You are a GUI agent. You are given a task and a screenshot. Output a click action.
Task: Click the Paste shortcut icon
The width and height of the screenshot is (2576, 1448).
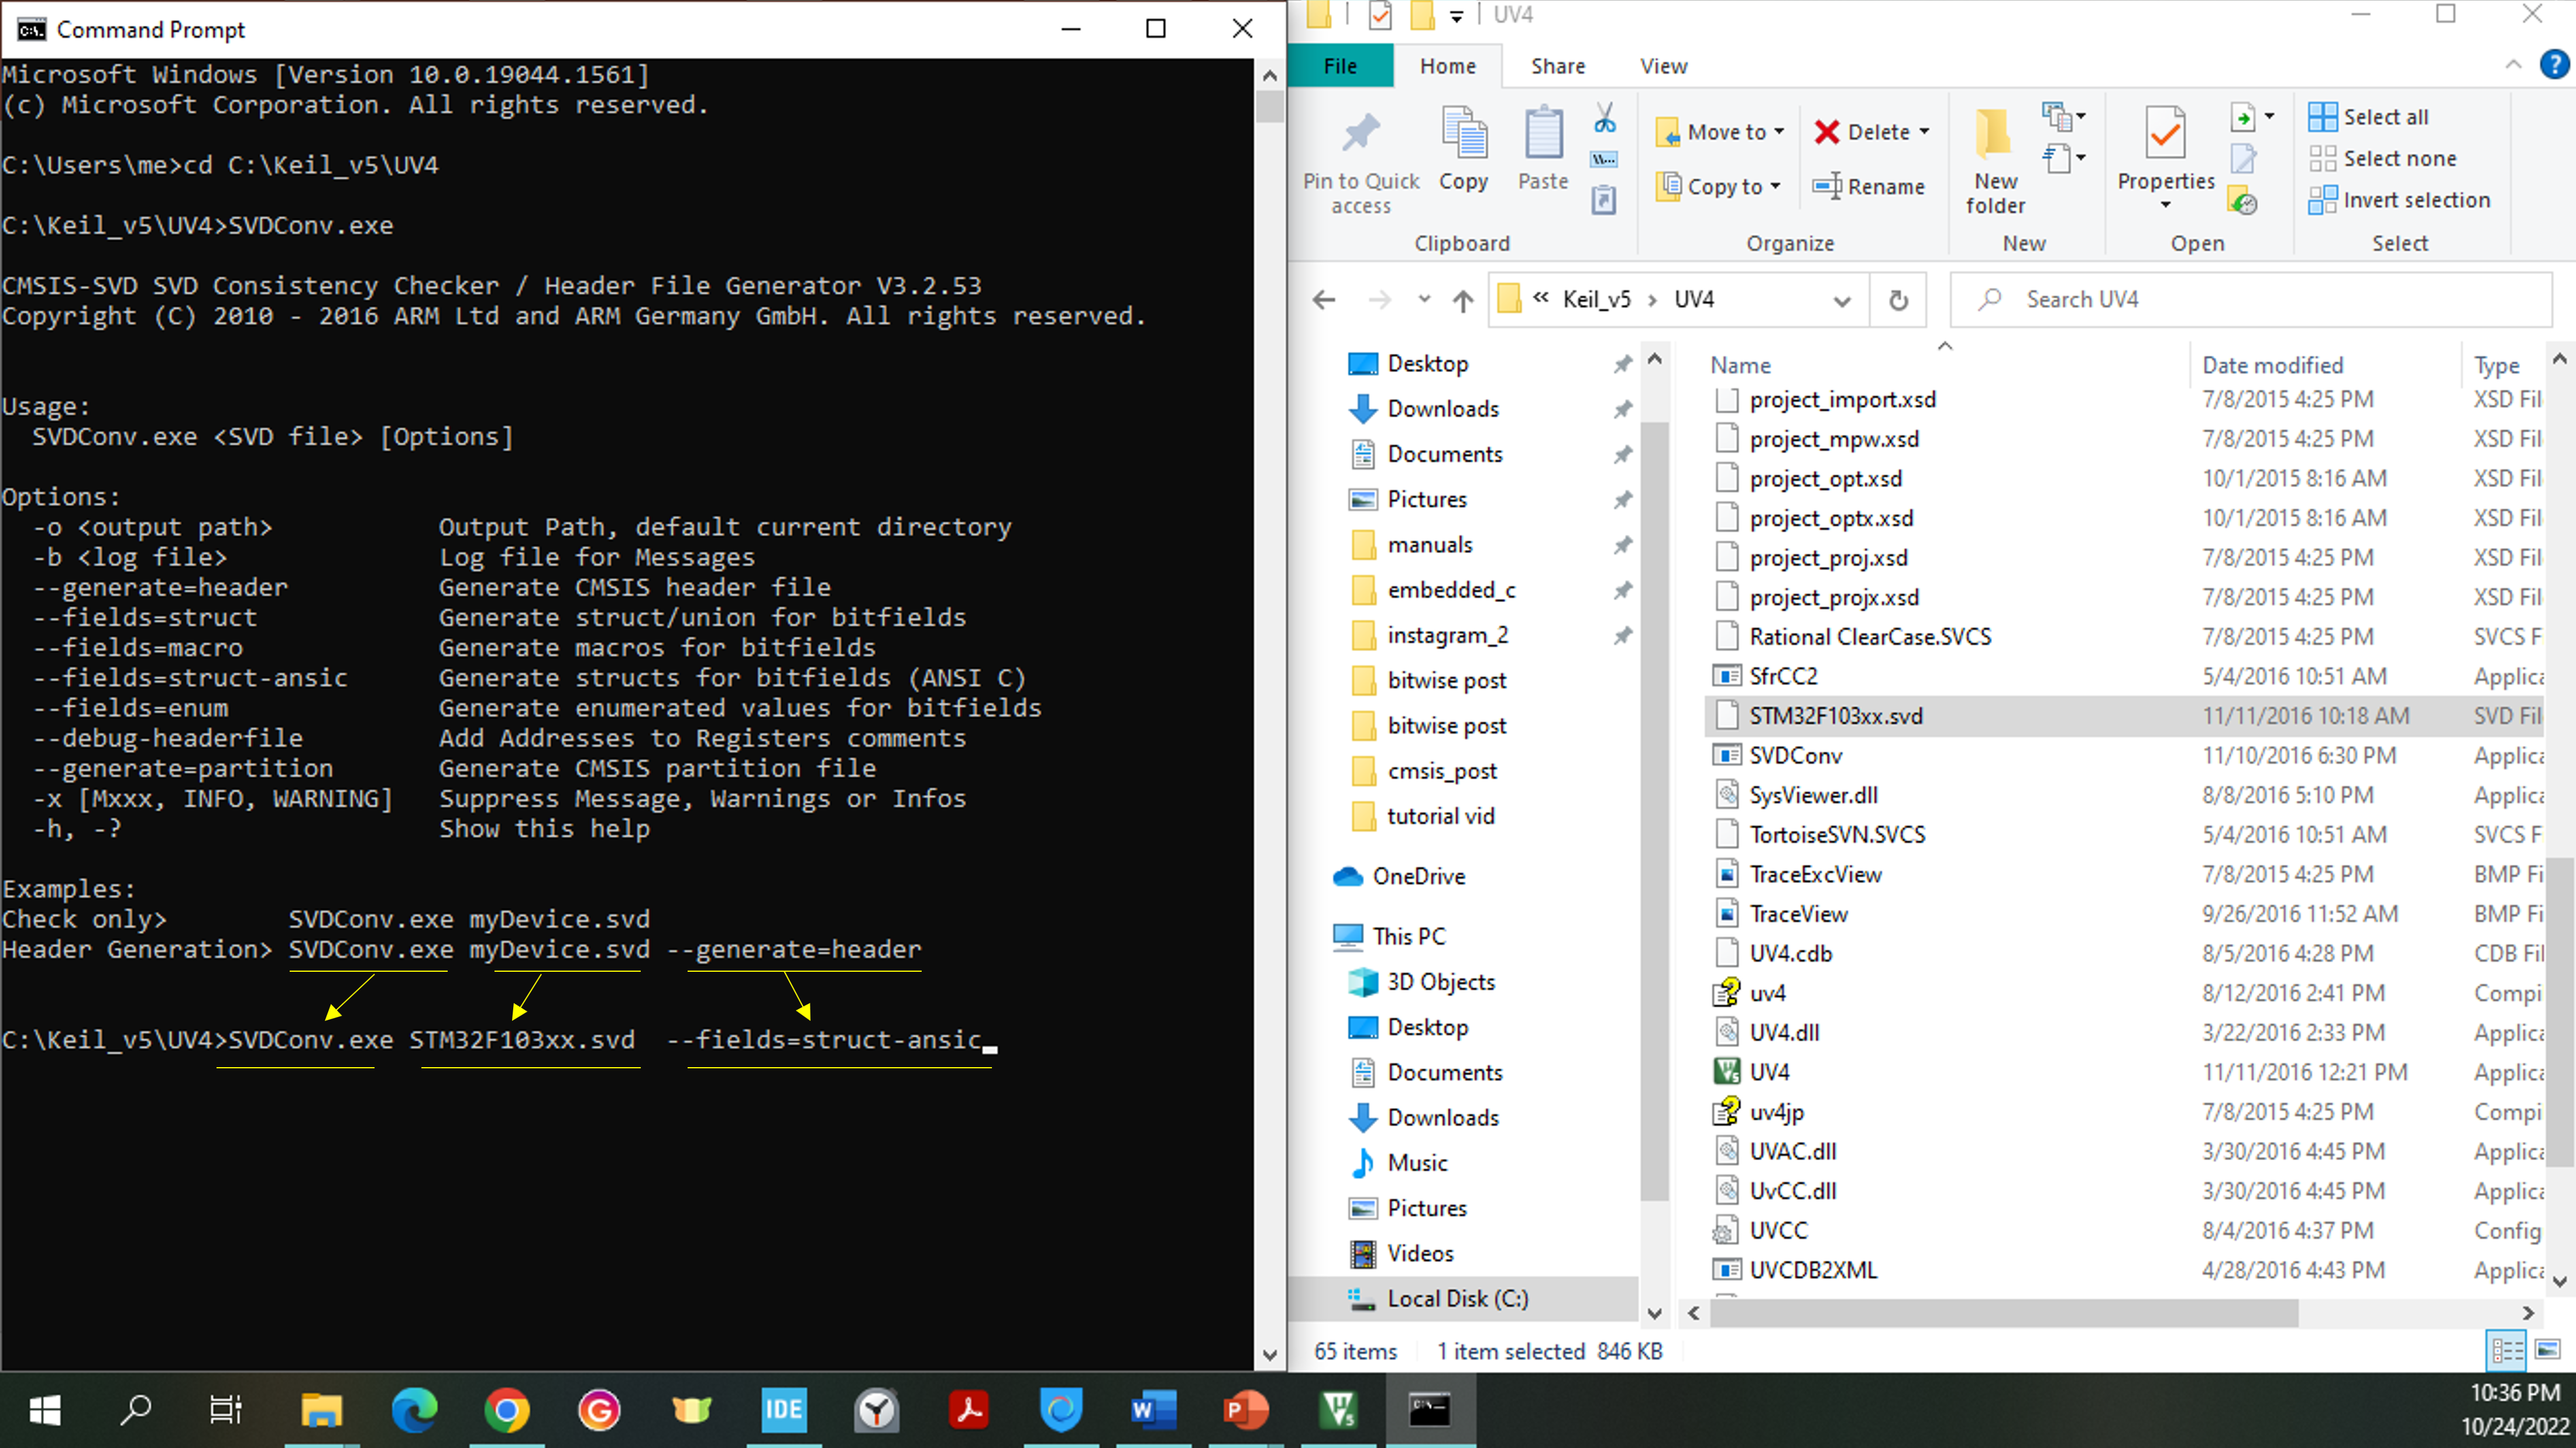point(1604,200)
